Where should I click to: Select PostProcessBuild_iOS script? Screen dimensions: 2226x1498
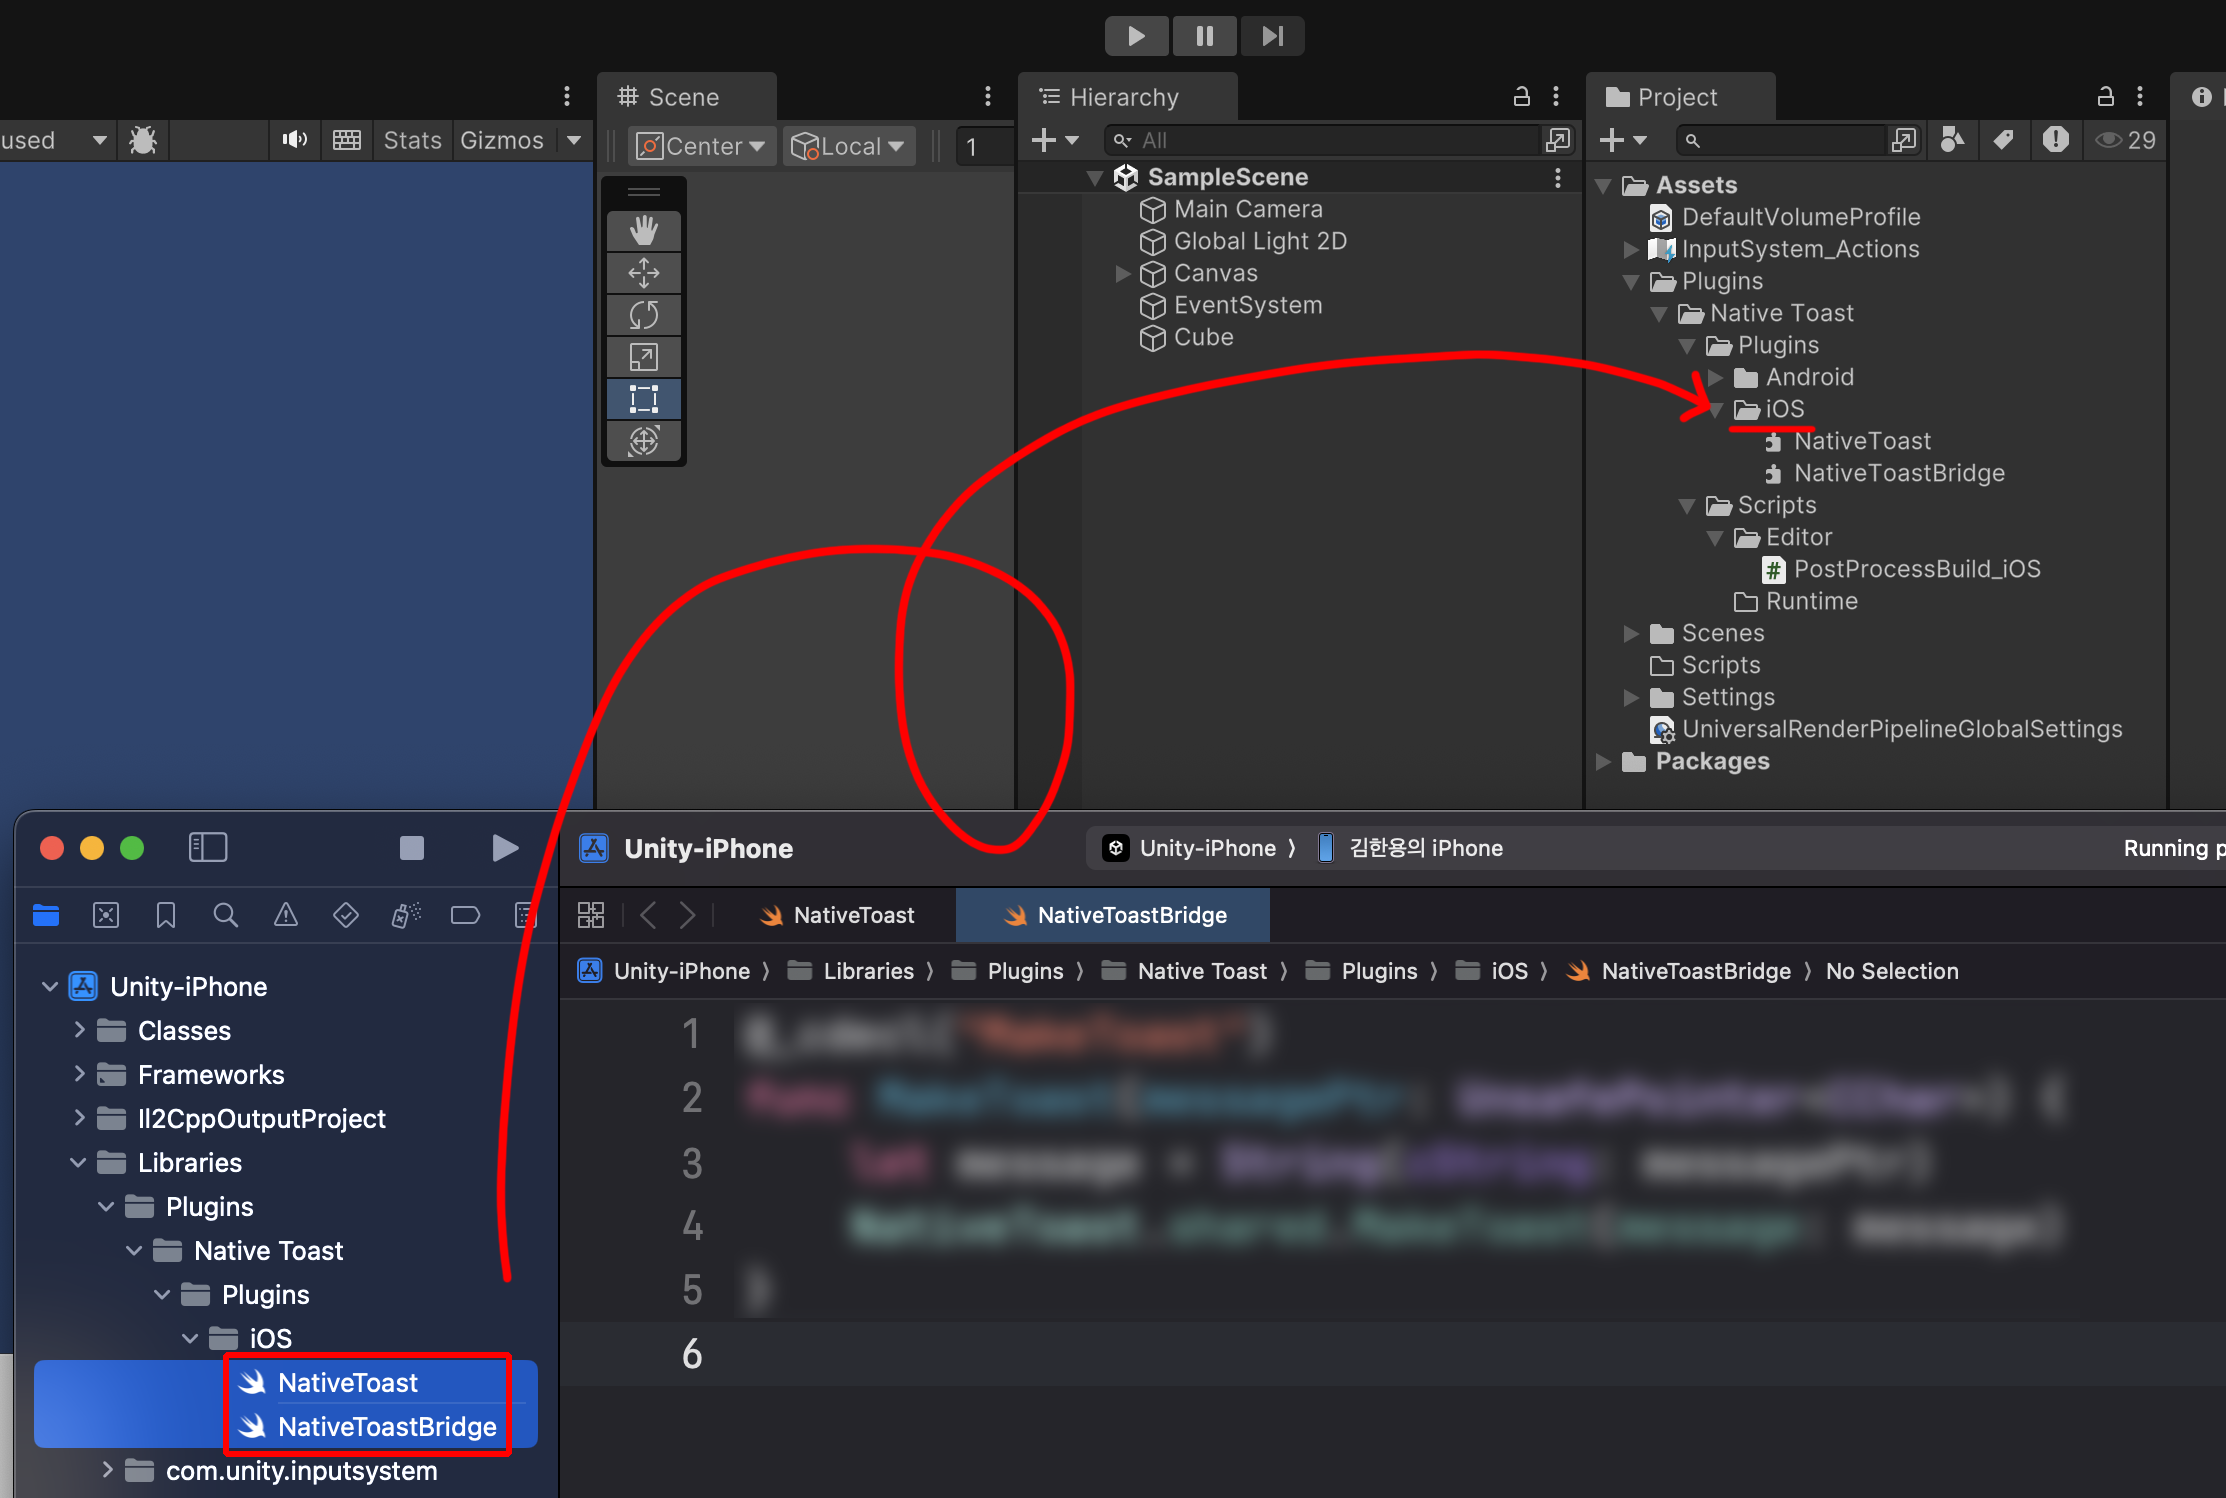[1901, 569]
